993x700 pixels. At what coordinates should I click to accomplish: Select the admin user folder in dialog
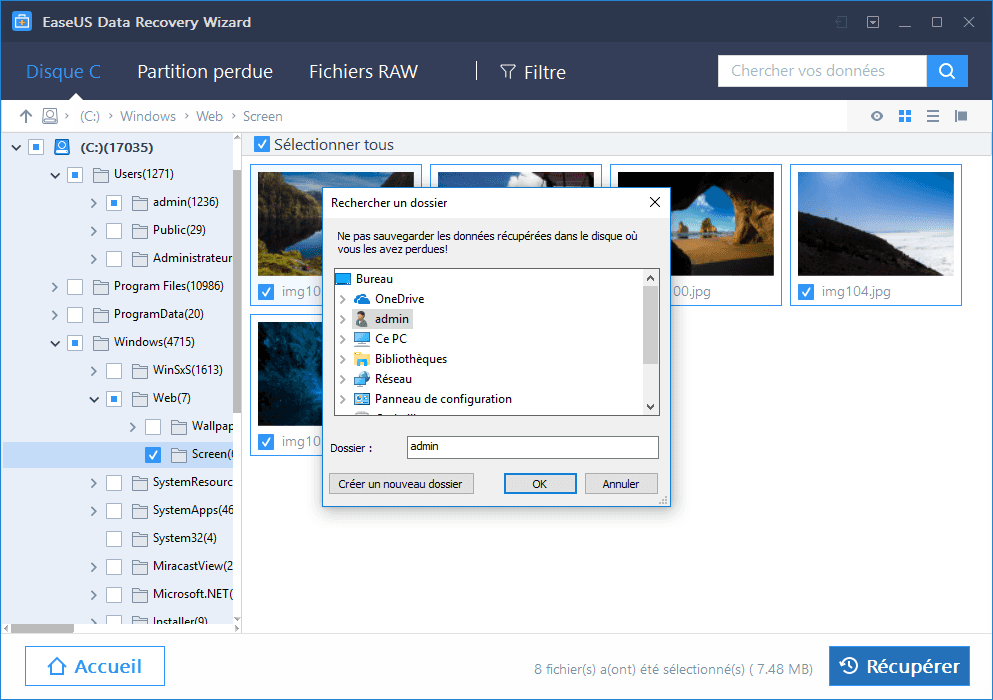[x=383, y=319]
